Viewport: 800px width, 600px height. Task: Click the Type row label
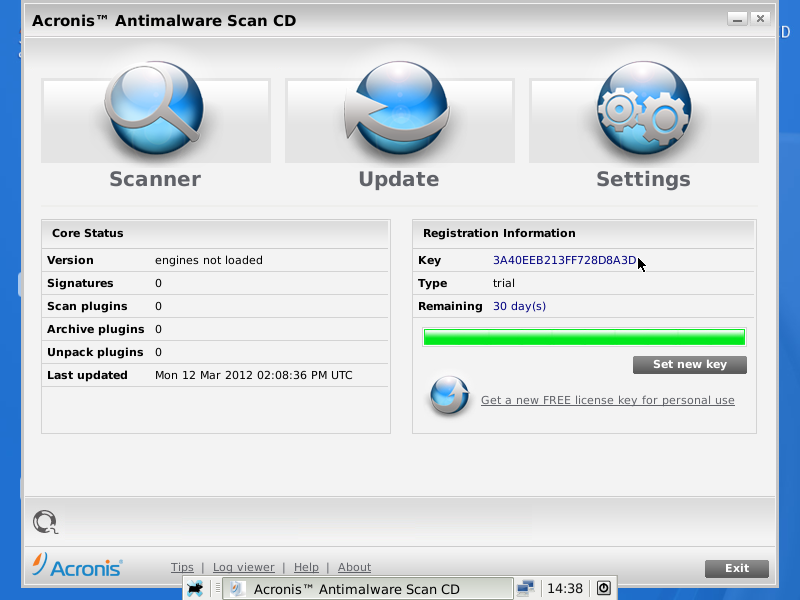tap(433, 283)
